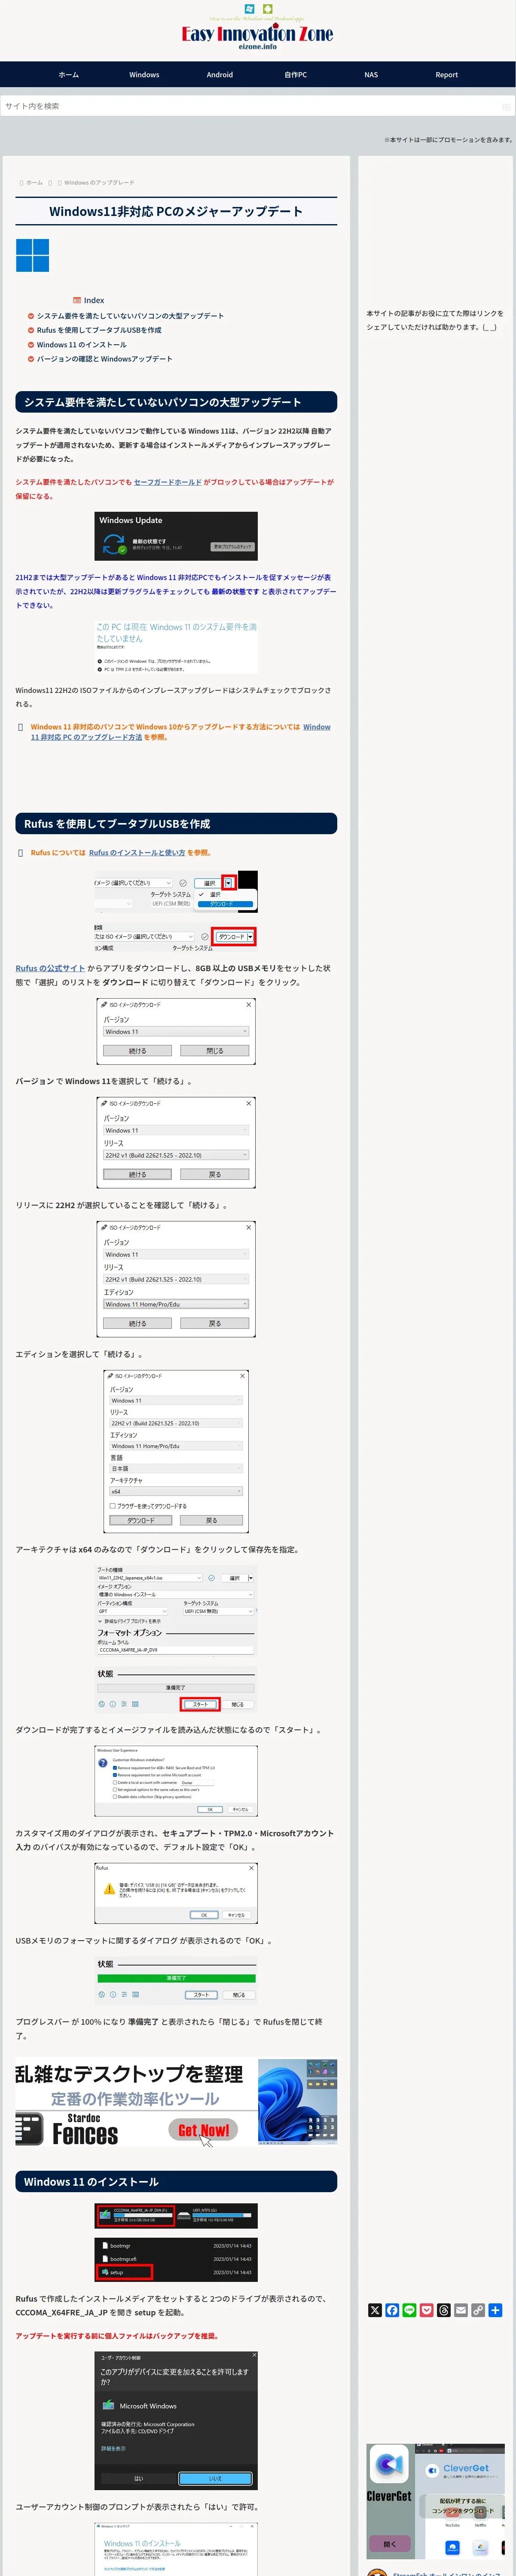
Task: Open the 自作PC navigation menu item
Action: tap(296, 75)
